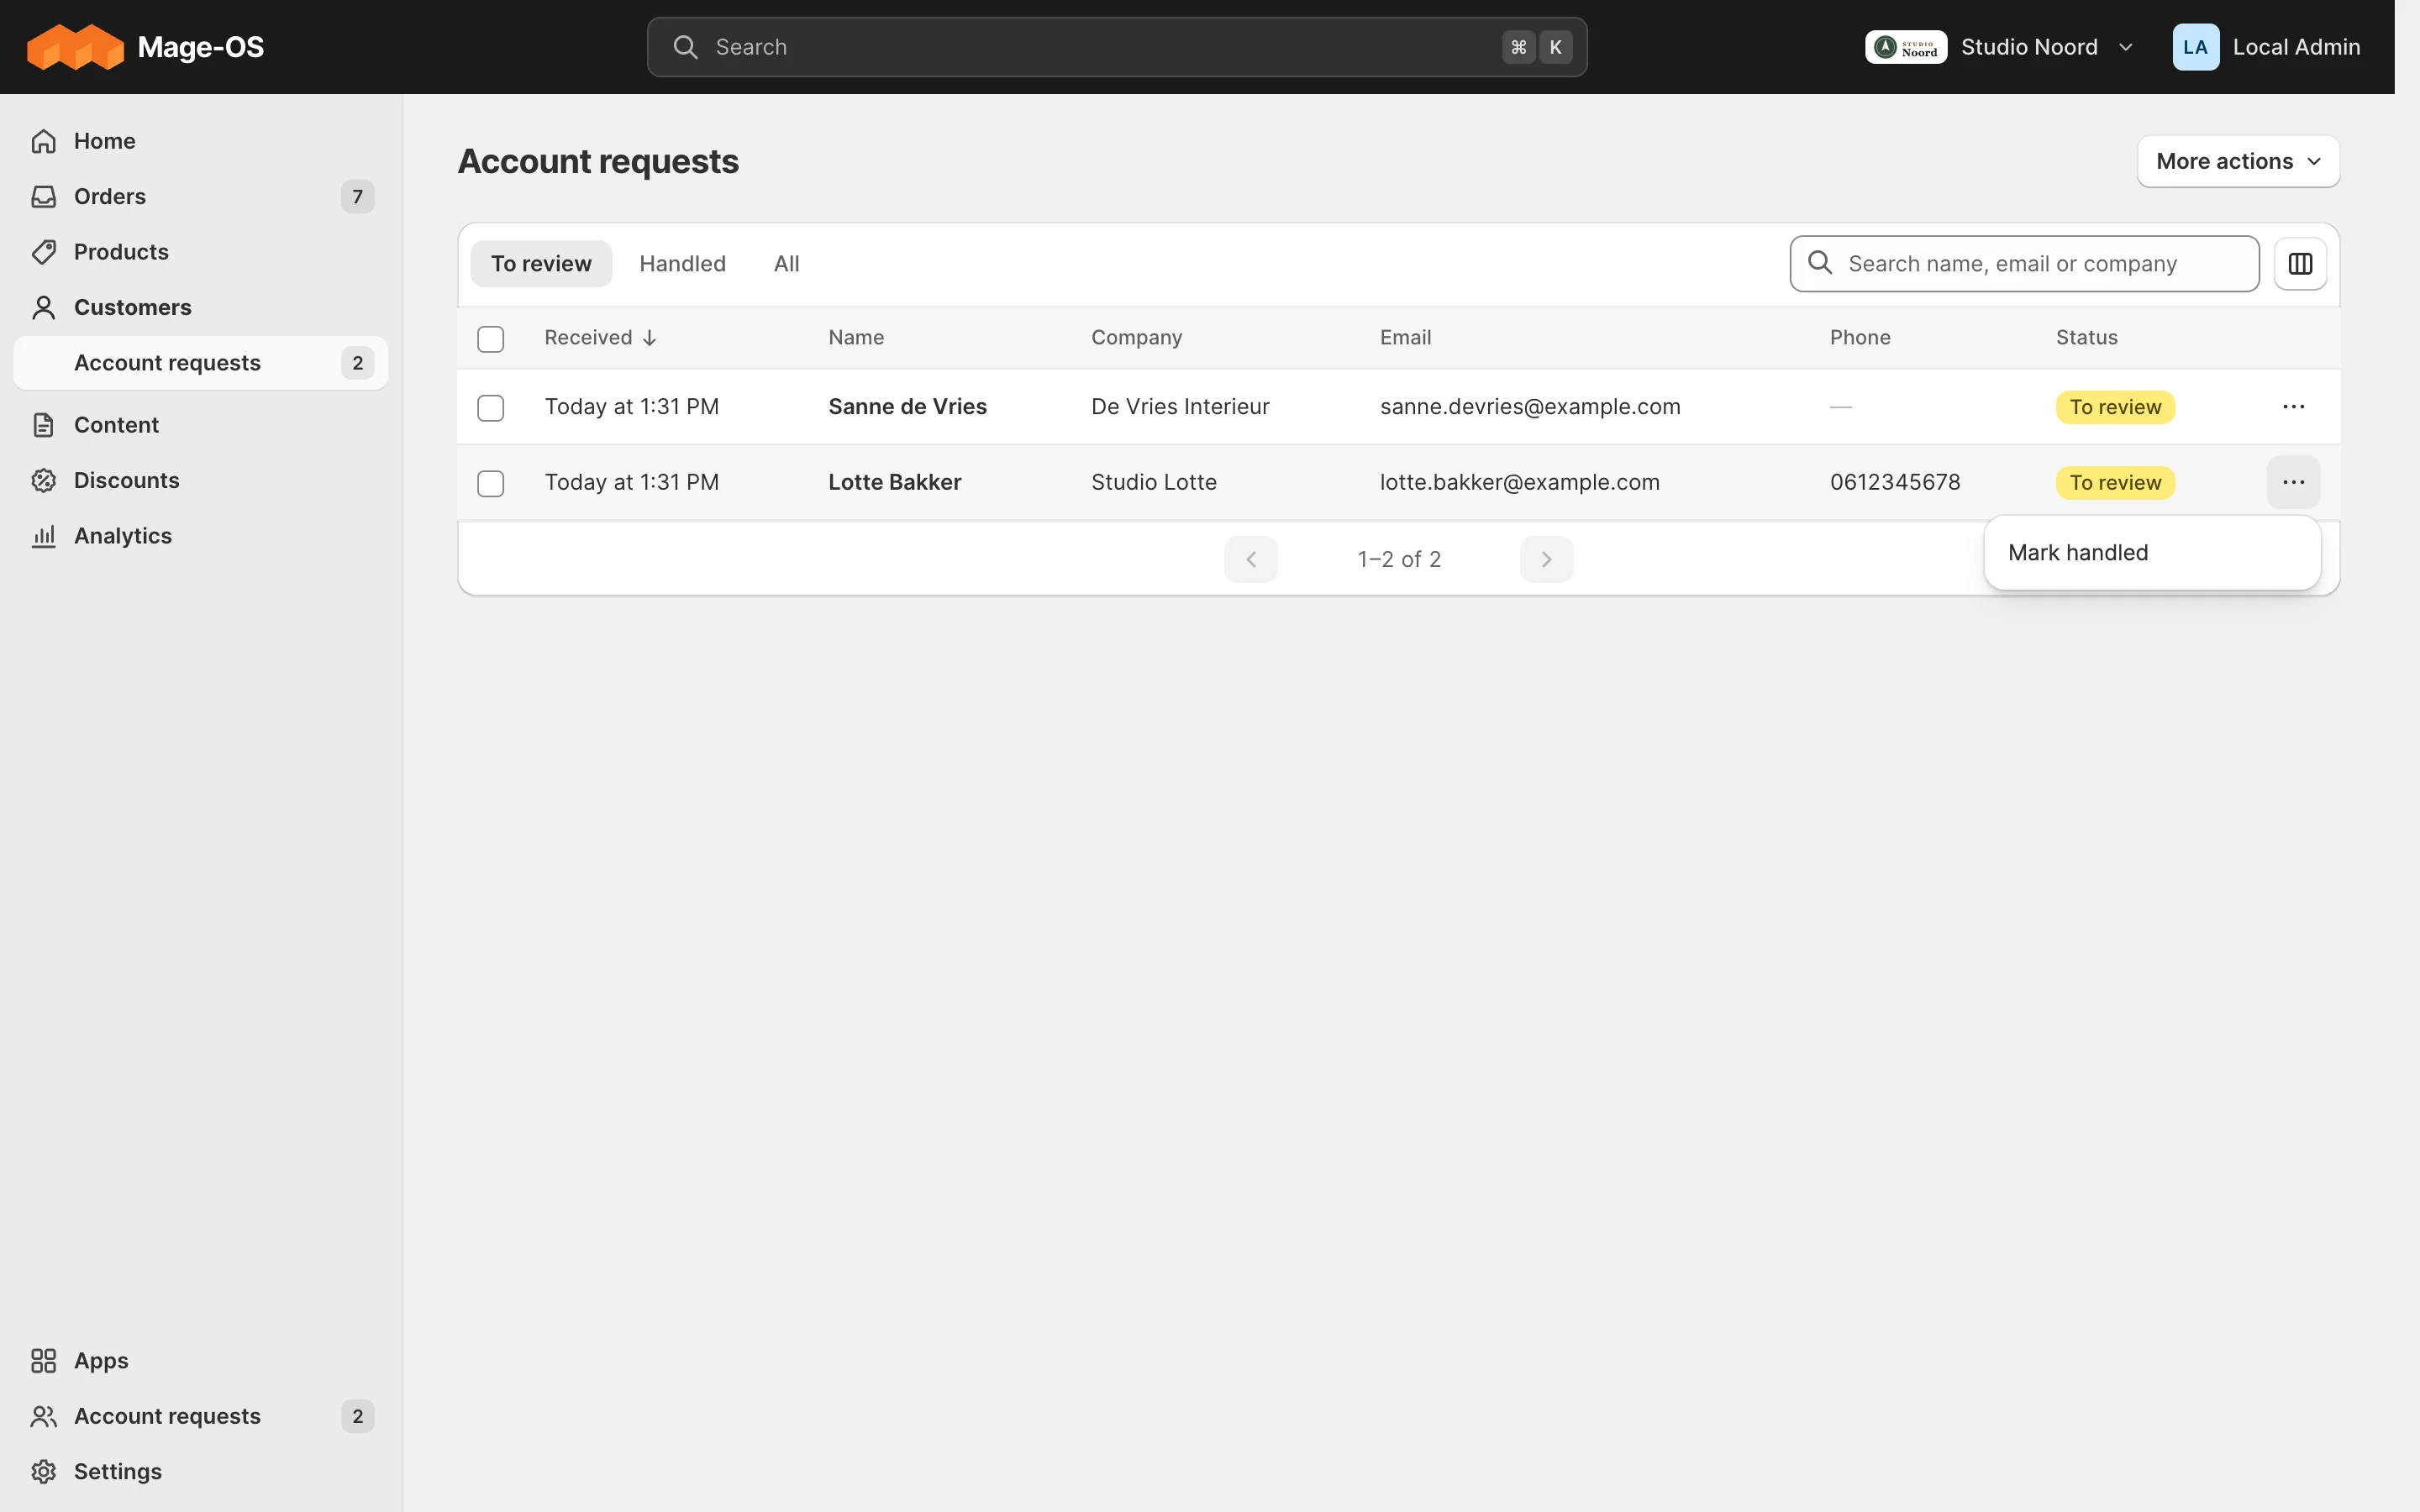Click phone number 0612345678
The image size is (2420, 1512).
coord(1894,482)
